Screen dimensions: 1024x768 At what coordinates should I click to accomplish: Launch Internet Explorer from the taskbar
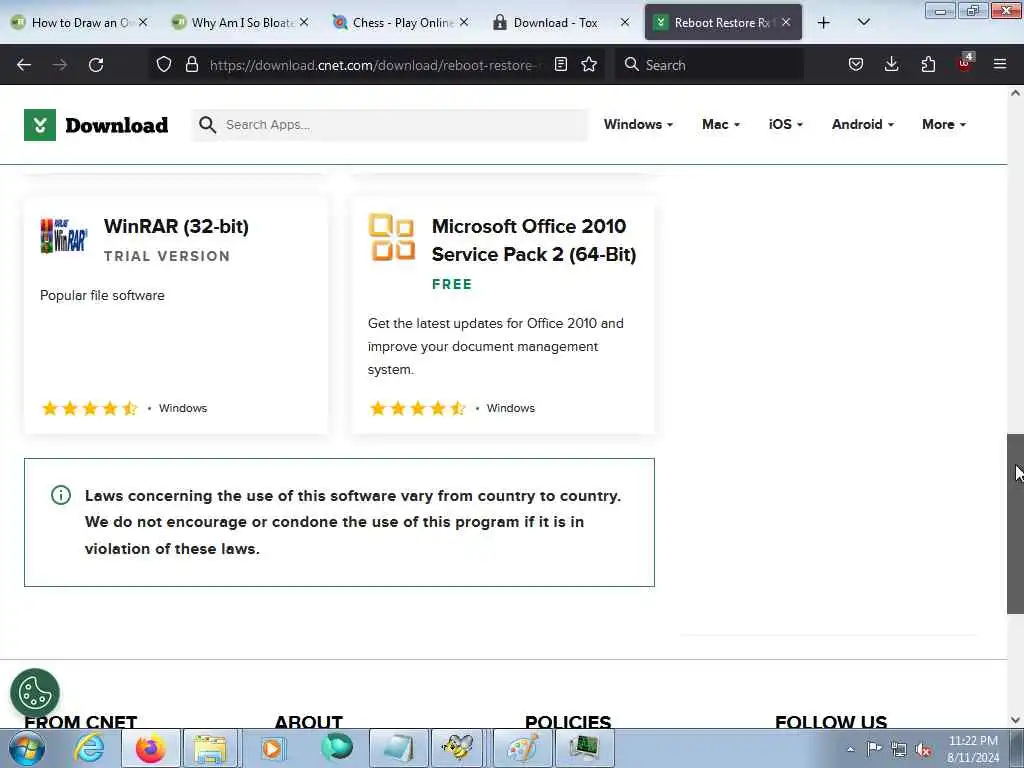coord(89,748)
